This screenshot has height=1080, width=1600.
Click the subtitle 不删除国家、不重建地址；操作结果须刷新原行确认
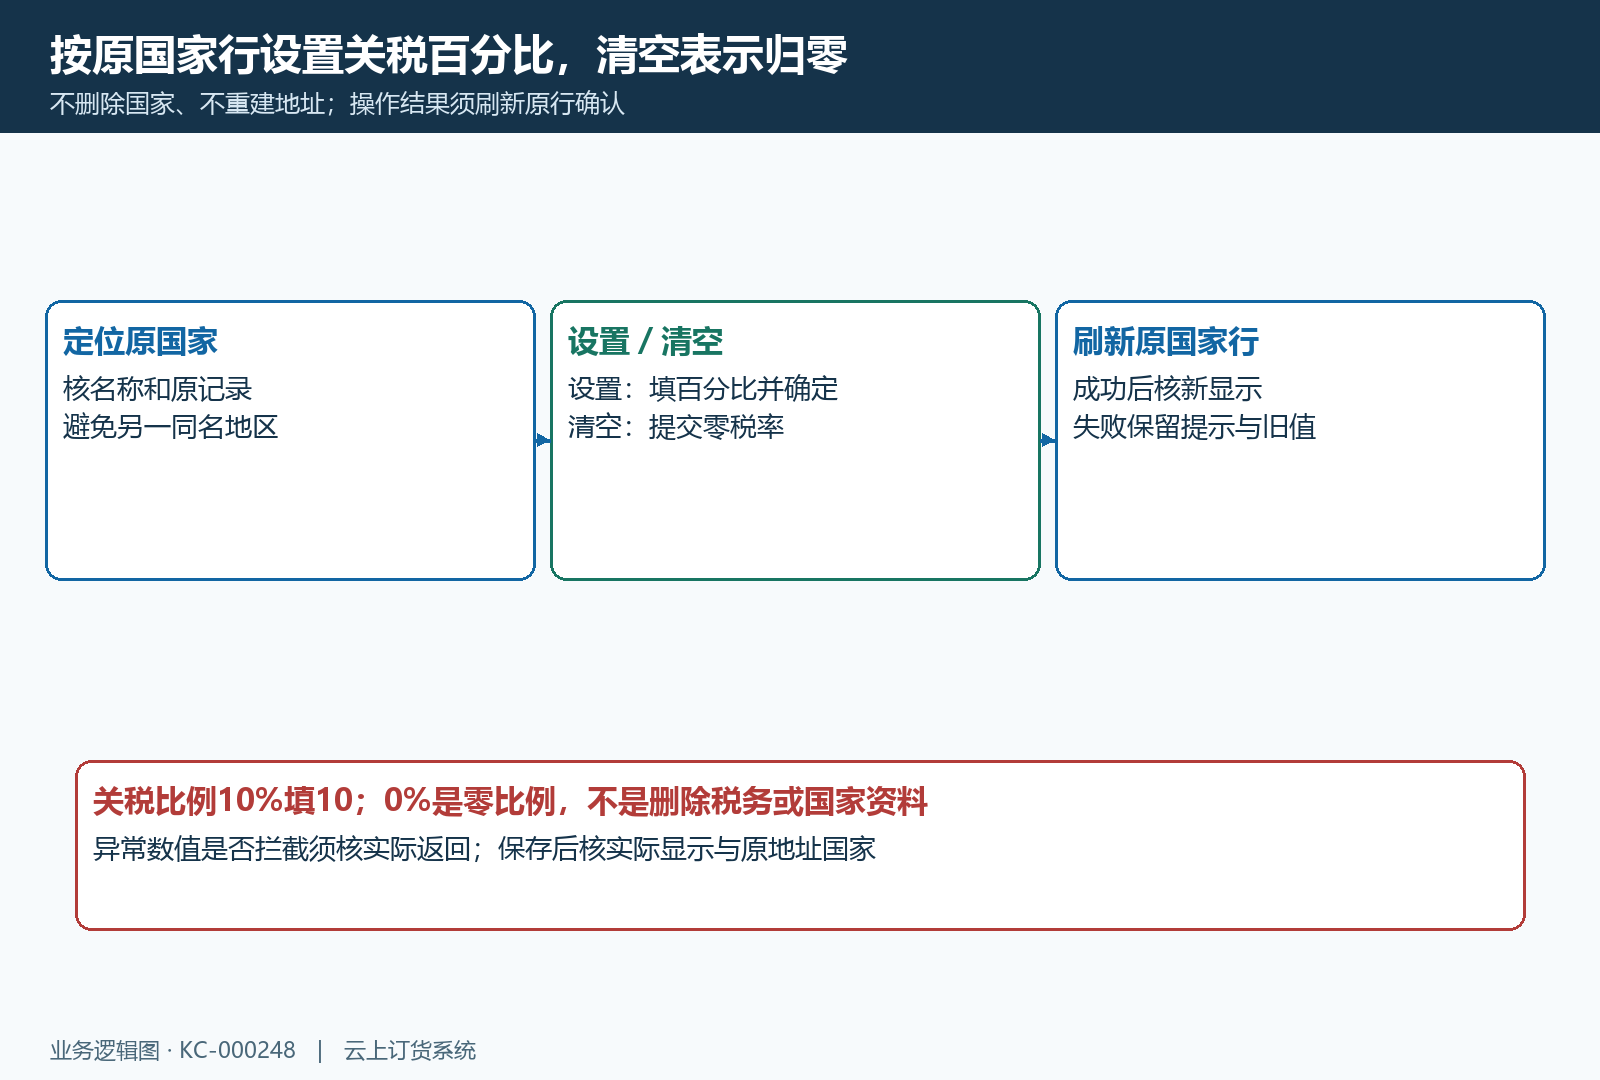point(337,104)
